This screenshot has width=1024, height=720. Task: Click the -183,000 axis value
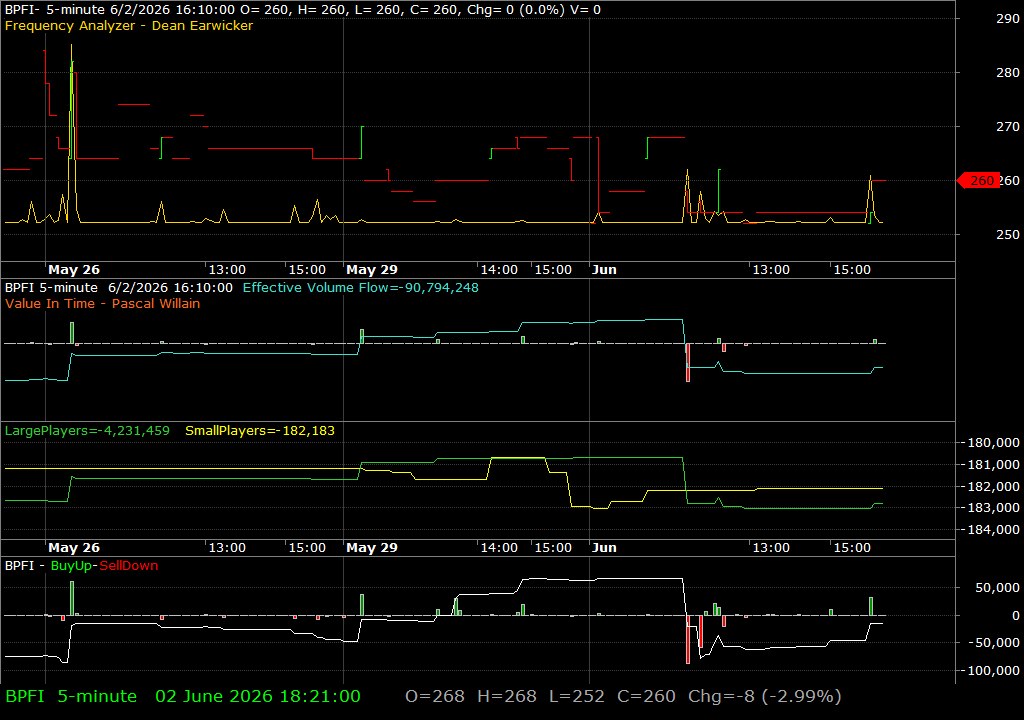click(x=991, y=507)
